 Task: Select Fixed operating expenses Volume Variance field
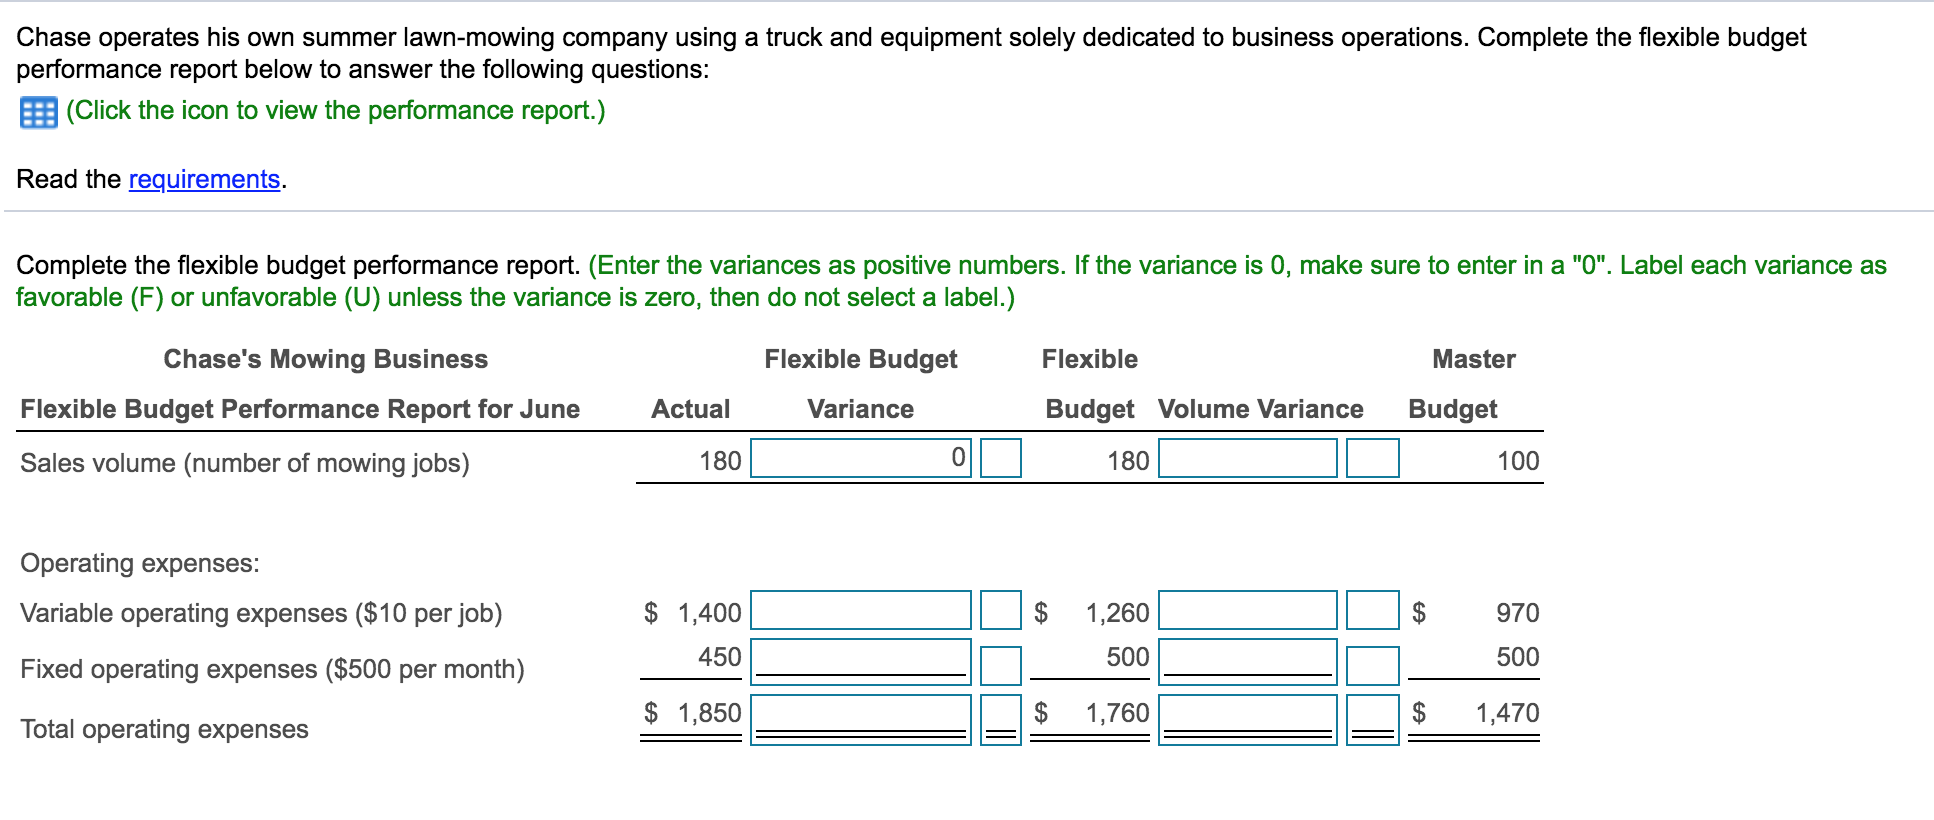click(1247, 662)
